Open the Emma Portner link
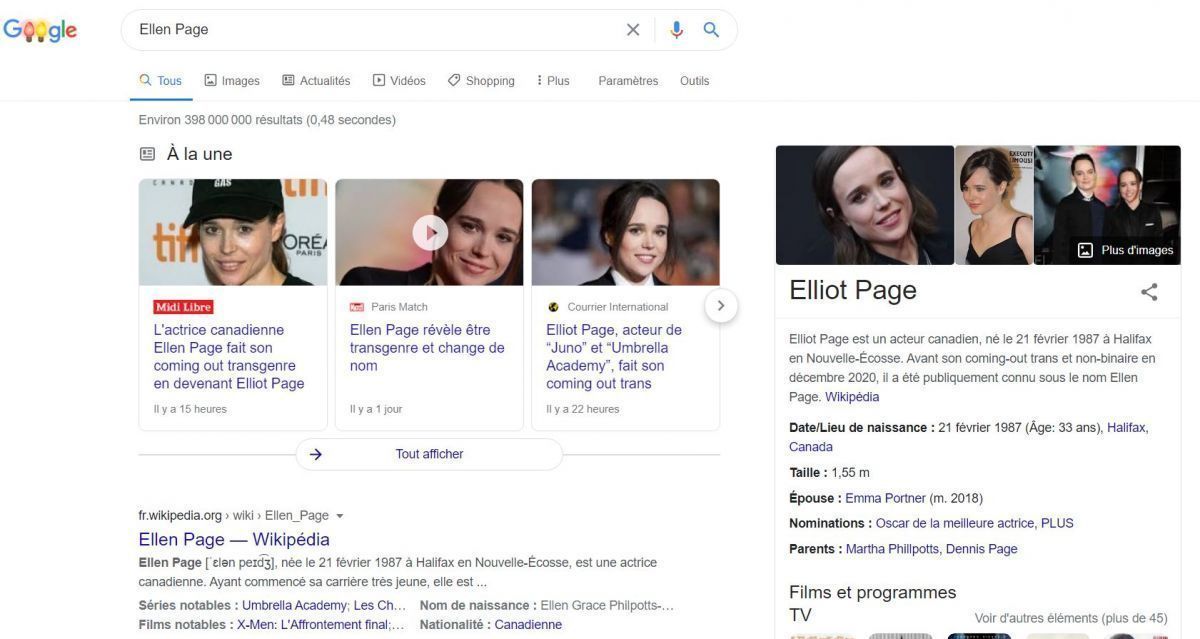 (x=886, y=498)
